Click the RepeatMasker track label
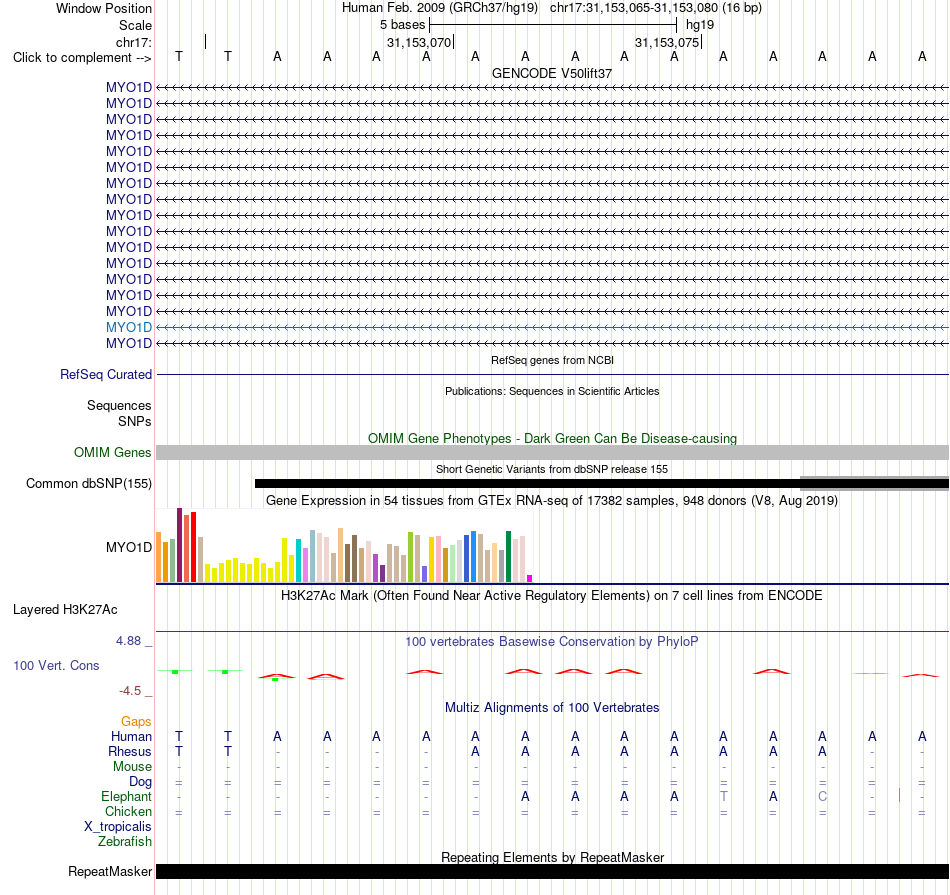This screenshot has width=950, height=895. [110, 871]
